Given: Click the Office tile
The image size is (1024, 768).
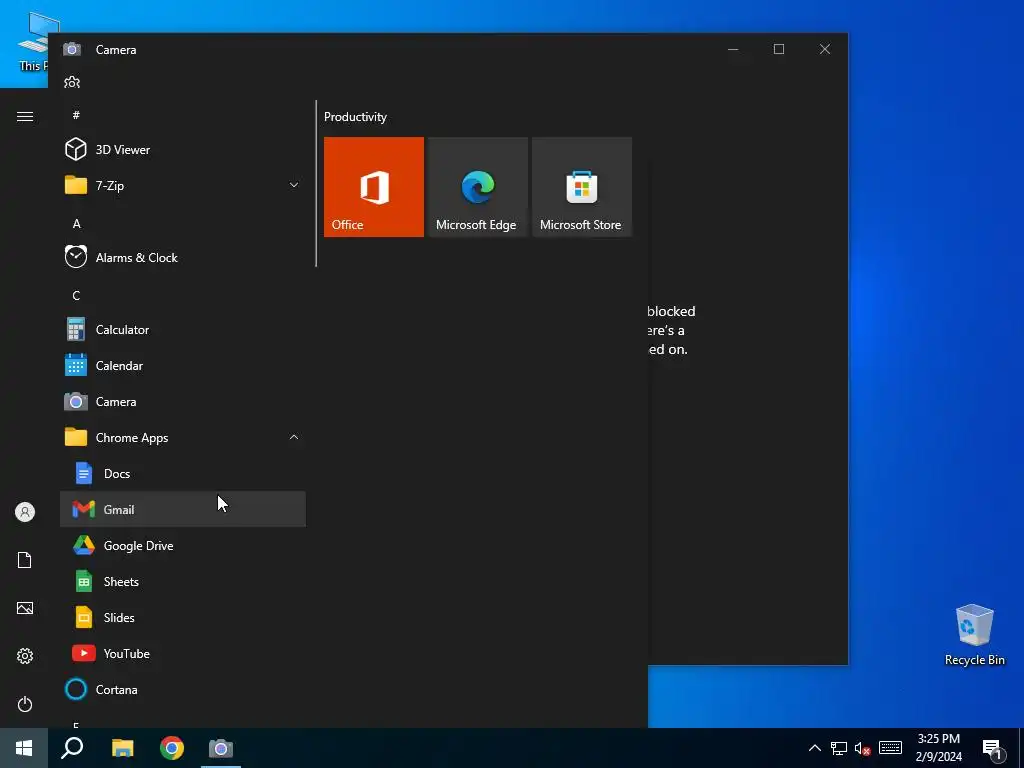Looking at the screenshot, I should (x=374, y=187).
